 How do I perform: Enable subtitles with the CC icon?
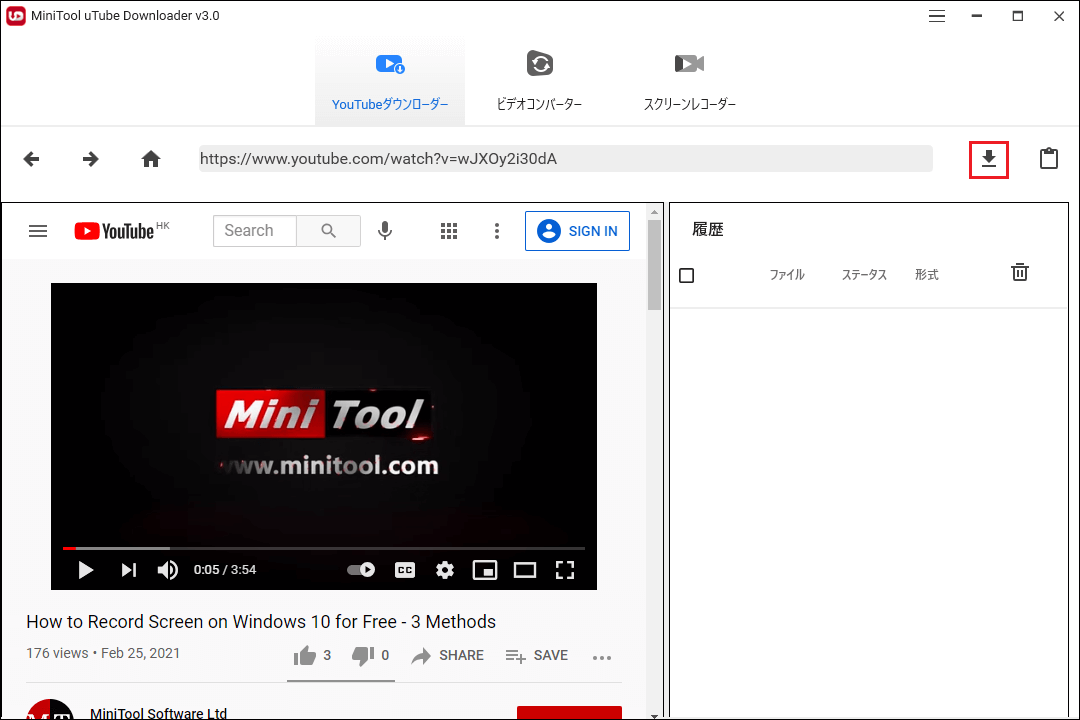click(404, 569)
